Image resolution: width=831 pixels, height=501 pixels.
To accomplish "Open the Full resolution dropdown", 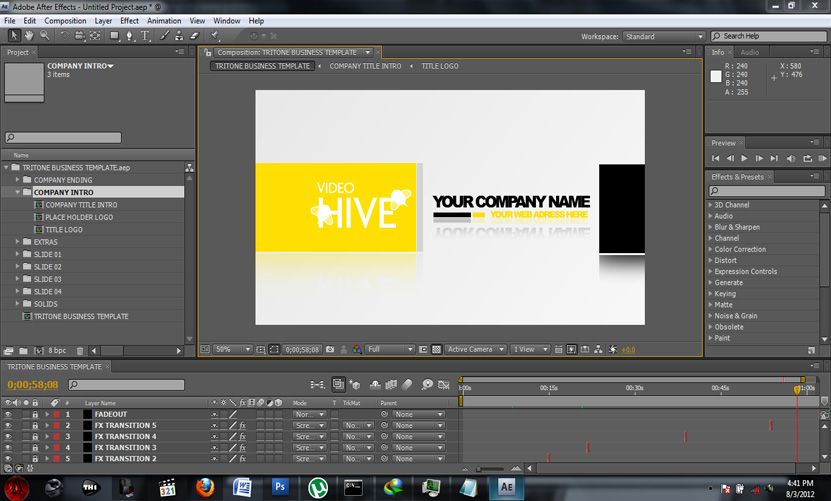I will click(x=390, y=349).
